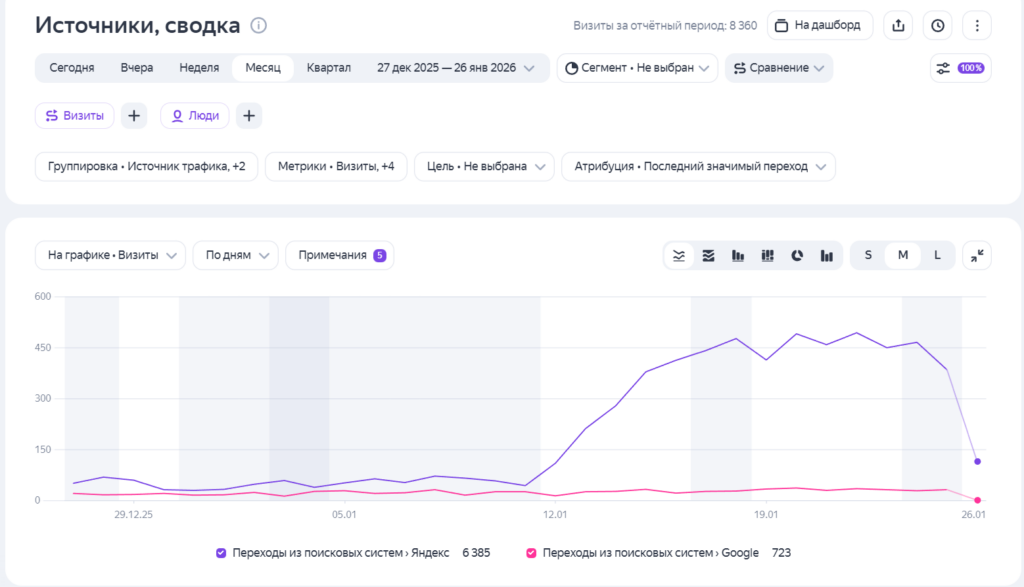Image resolution: width=1024 pixels, height=587 pixels.
Task: Switch to the pie chart icon
Action: tap(797, 255)
